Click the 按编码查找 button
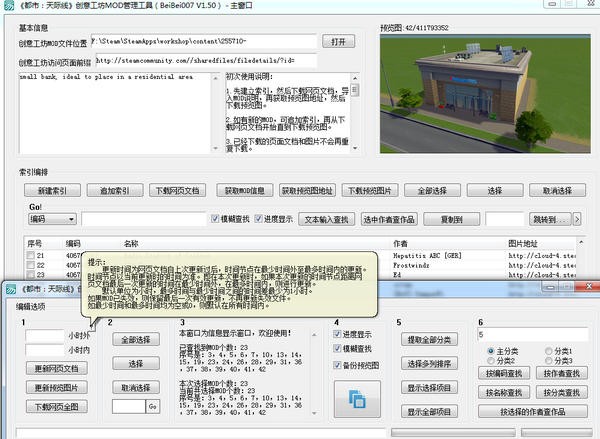Screen dimensions: 600x439 (x=504, y=373)
